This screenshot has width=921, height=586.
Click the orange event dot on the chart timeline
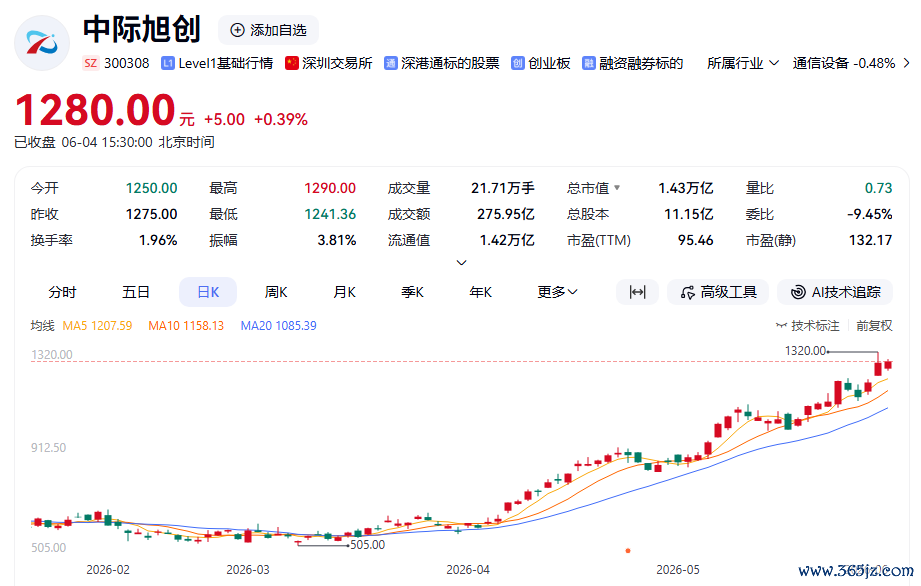pyautogui.click(x=628, y=551)
